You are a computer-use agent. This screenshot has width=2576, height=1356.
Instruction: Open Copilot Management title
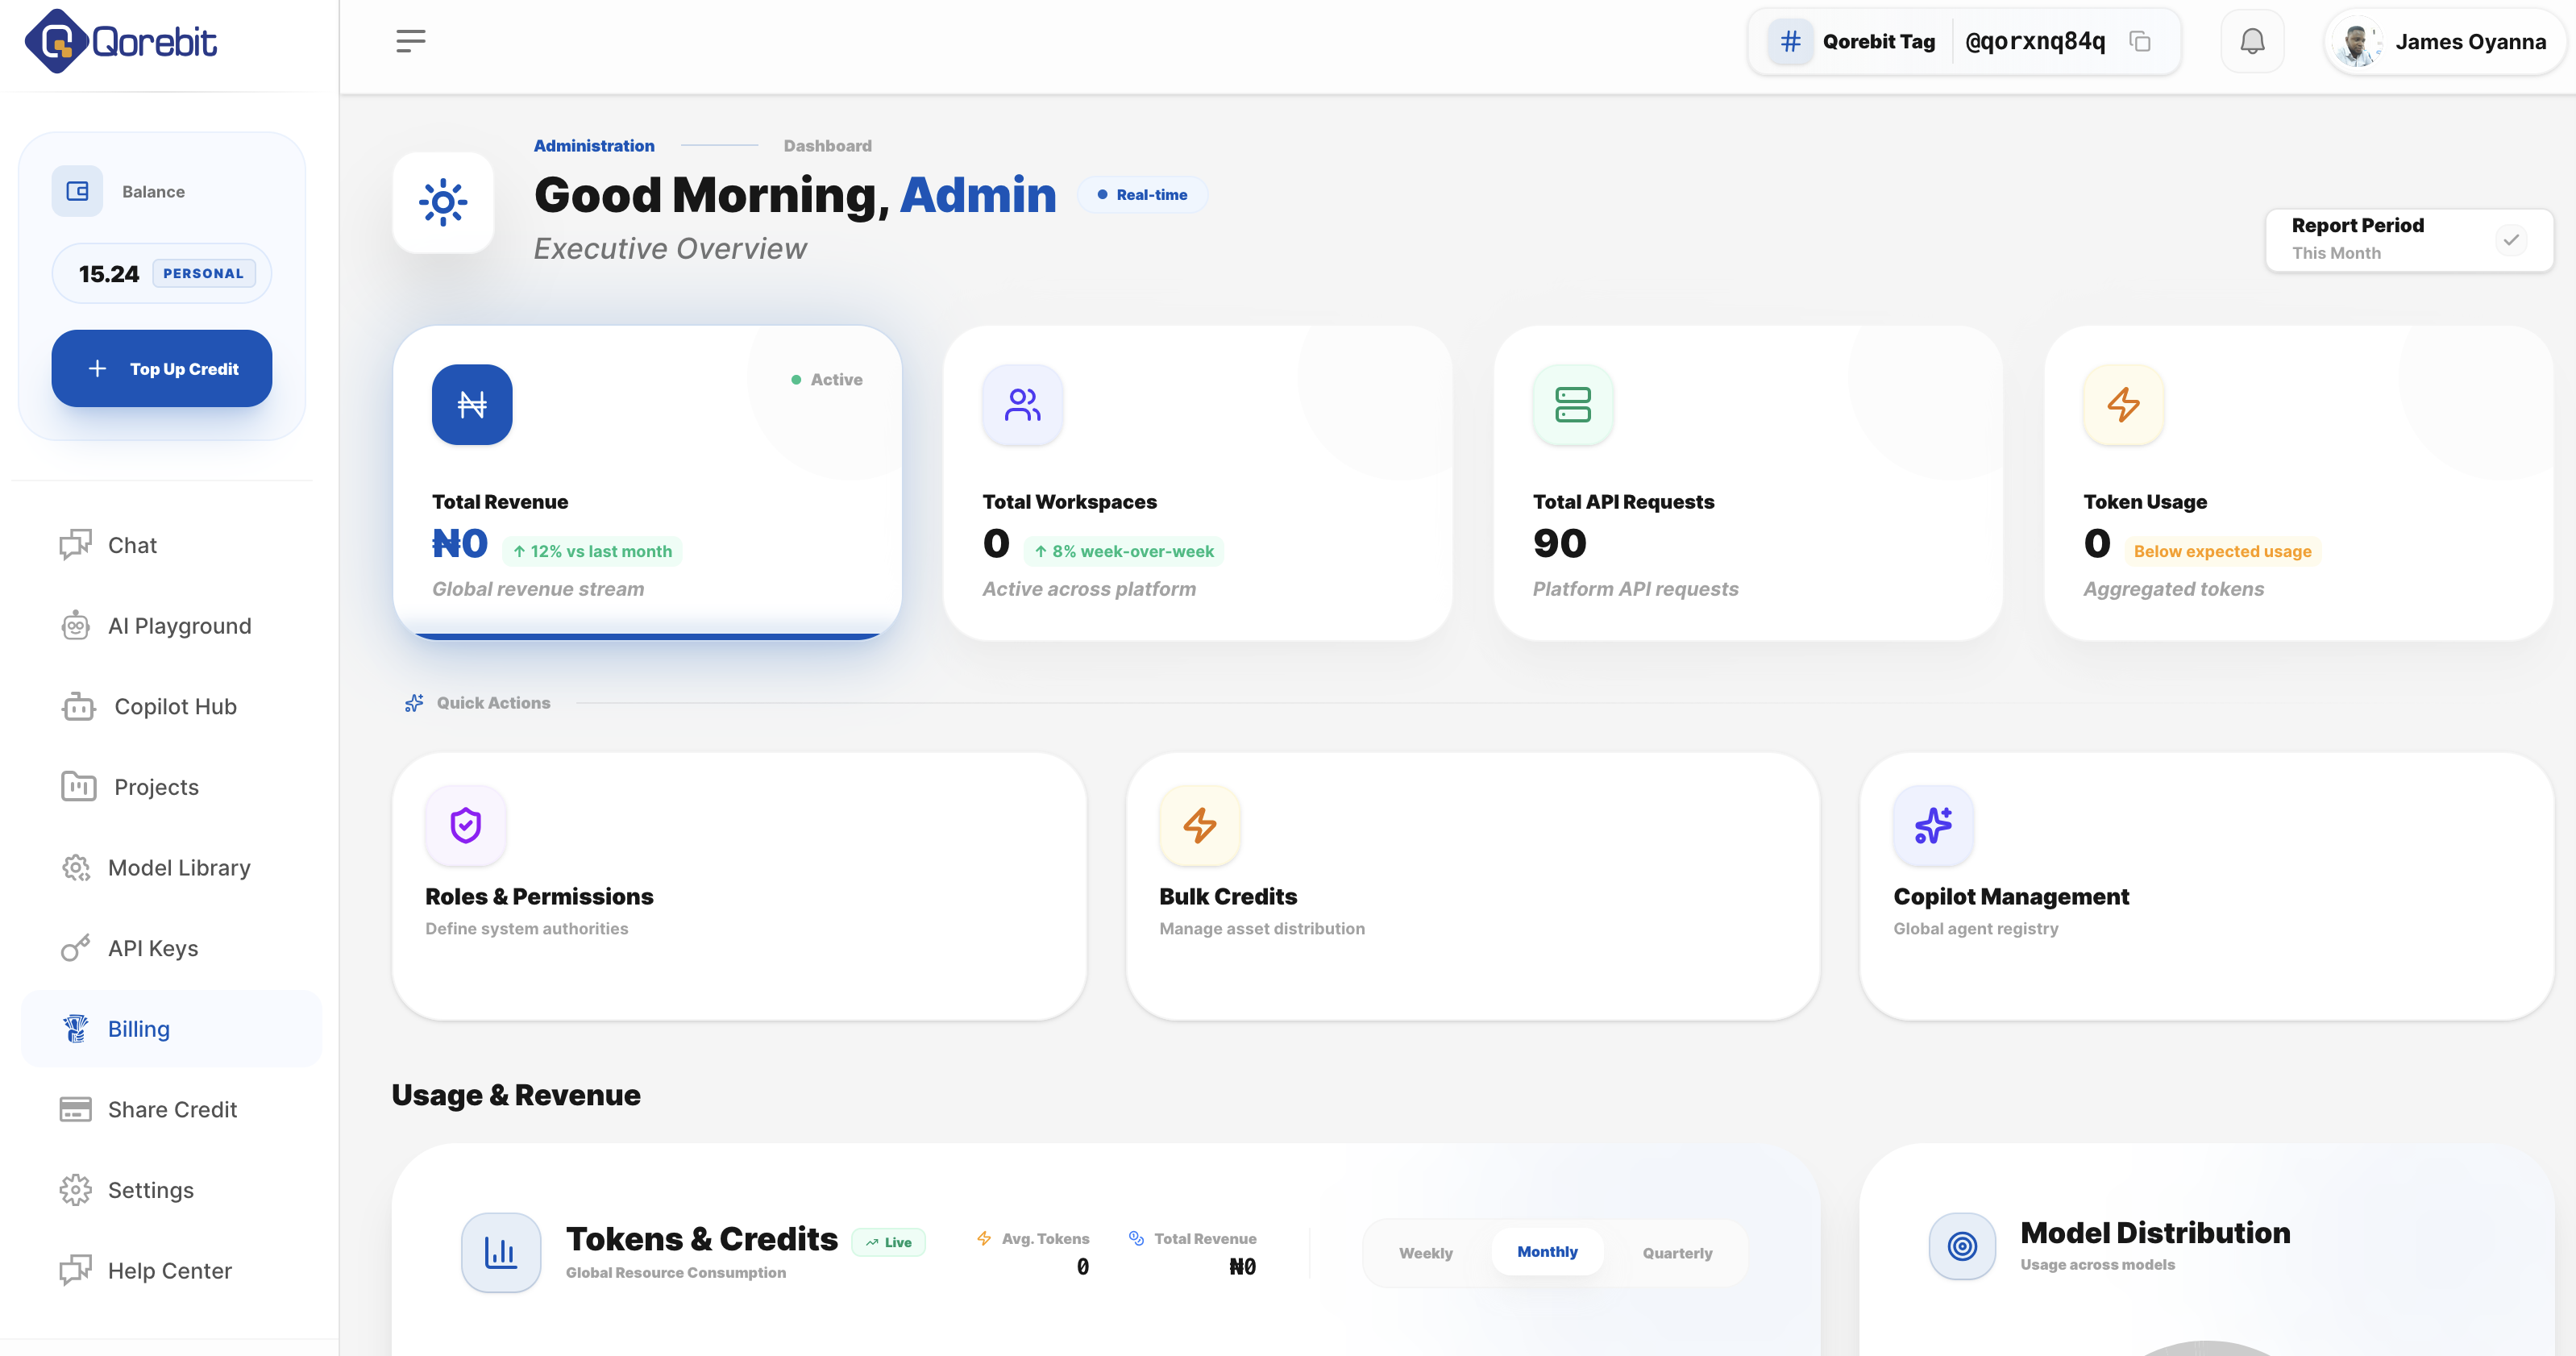pos(2011,896)
